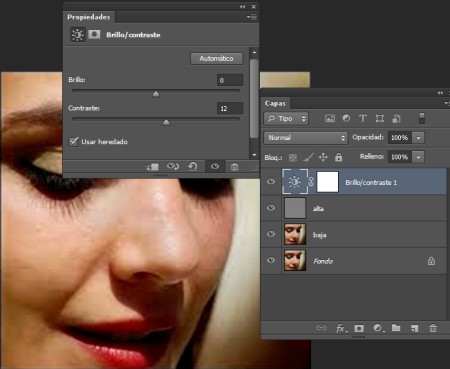The image size is (450, 369).
Task: Link layers icon at Capas bottom
Action: click(x=321, y=328)
